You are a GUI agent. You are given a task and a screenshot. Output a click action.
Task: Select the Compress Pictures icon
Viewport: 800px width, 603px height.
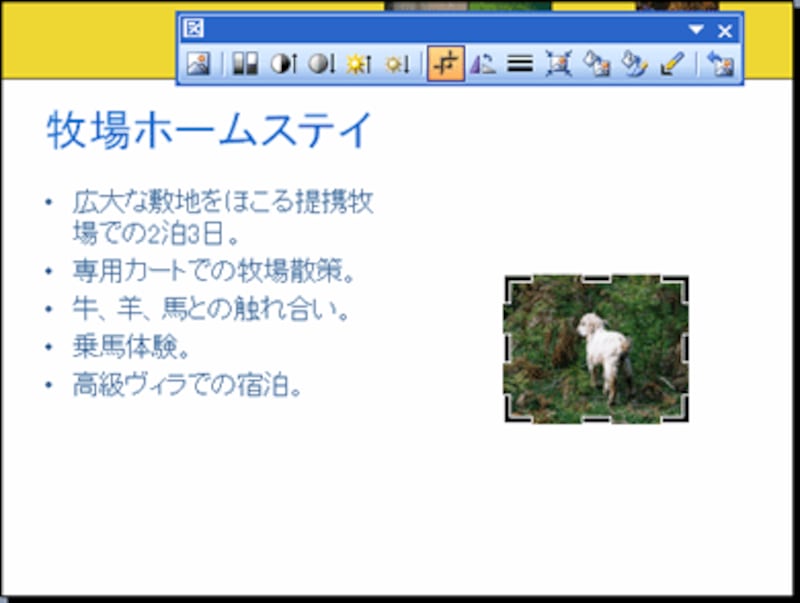coord(560,63)
